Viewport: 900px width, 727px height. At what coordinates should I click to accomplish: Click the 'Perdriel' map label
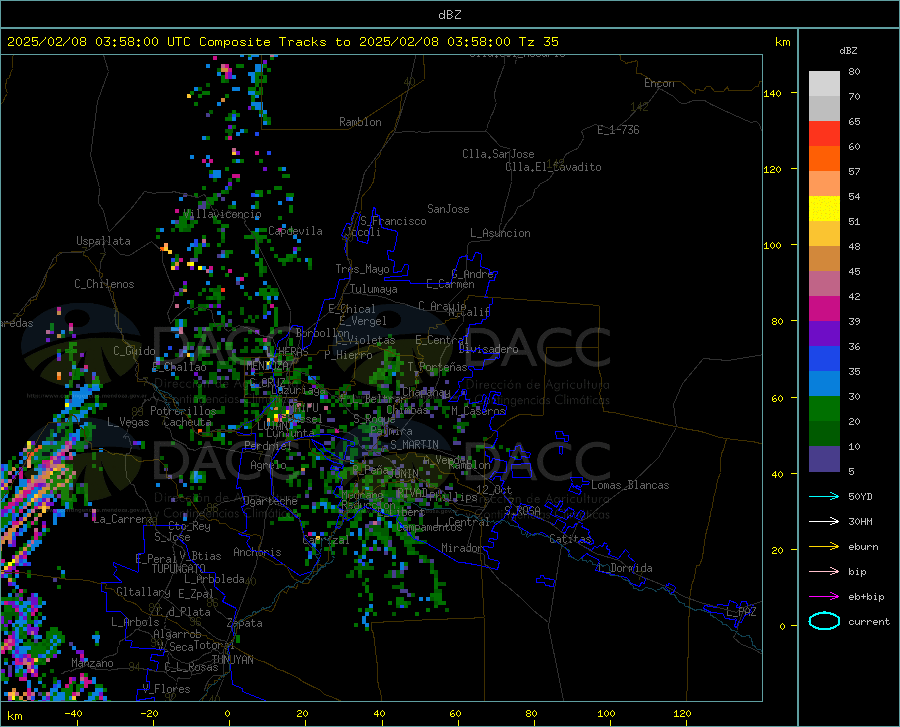click(x=268, y=445)
